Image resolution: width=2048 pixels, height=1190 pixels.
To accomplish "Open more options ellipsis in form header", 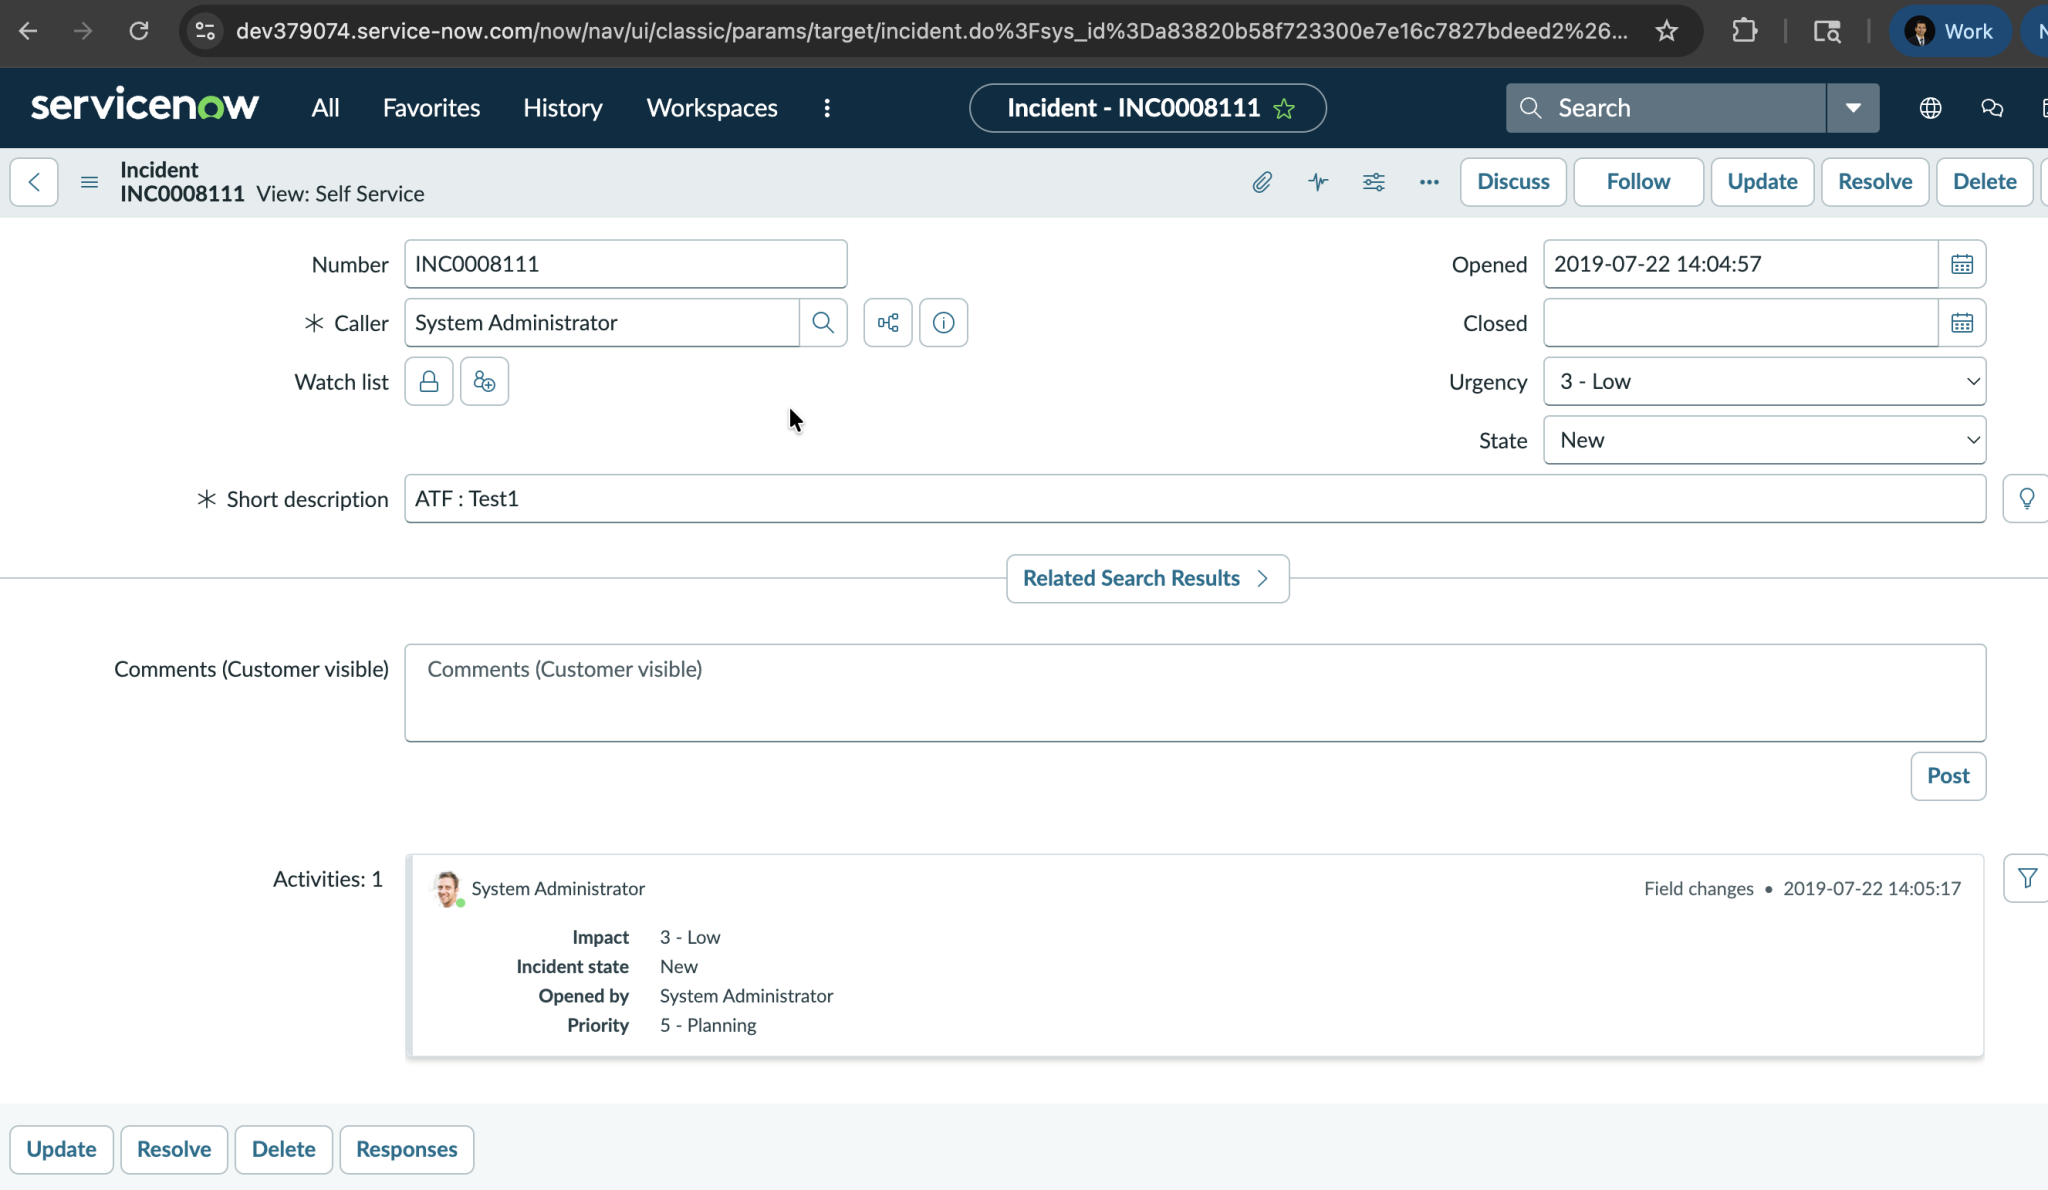I will click(x=1429, y=182).
